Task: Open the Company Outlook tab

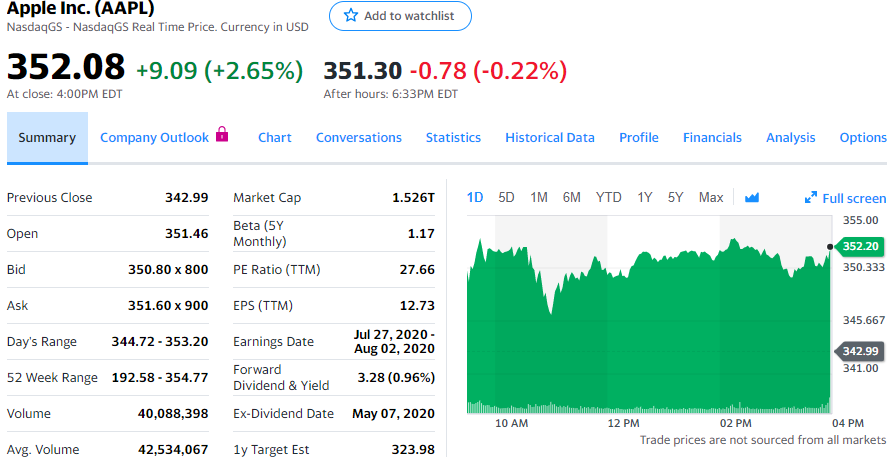Action: [154, 137]
